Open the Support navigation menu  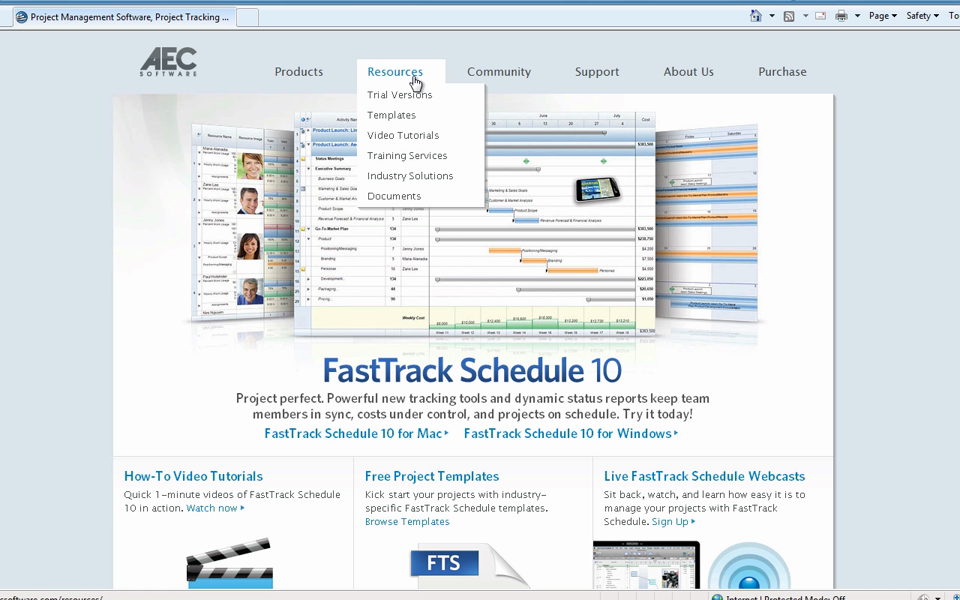[x=597, y=72]
